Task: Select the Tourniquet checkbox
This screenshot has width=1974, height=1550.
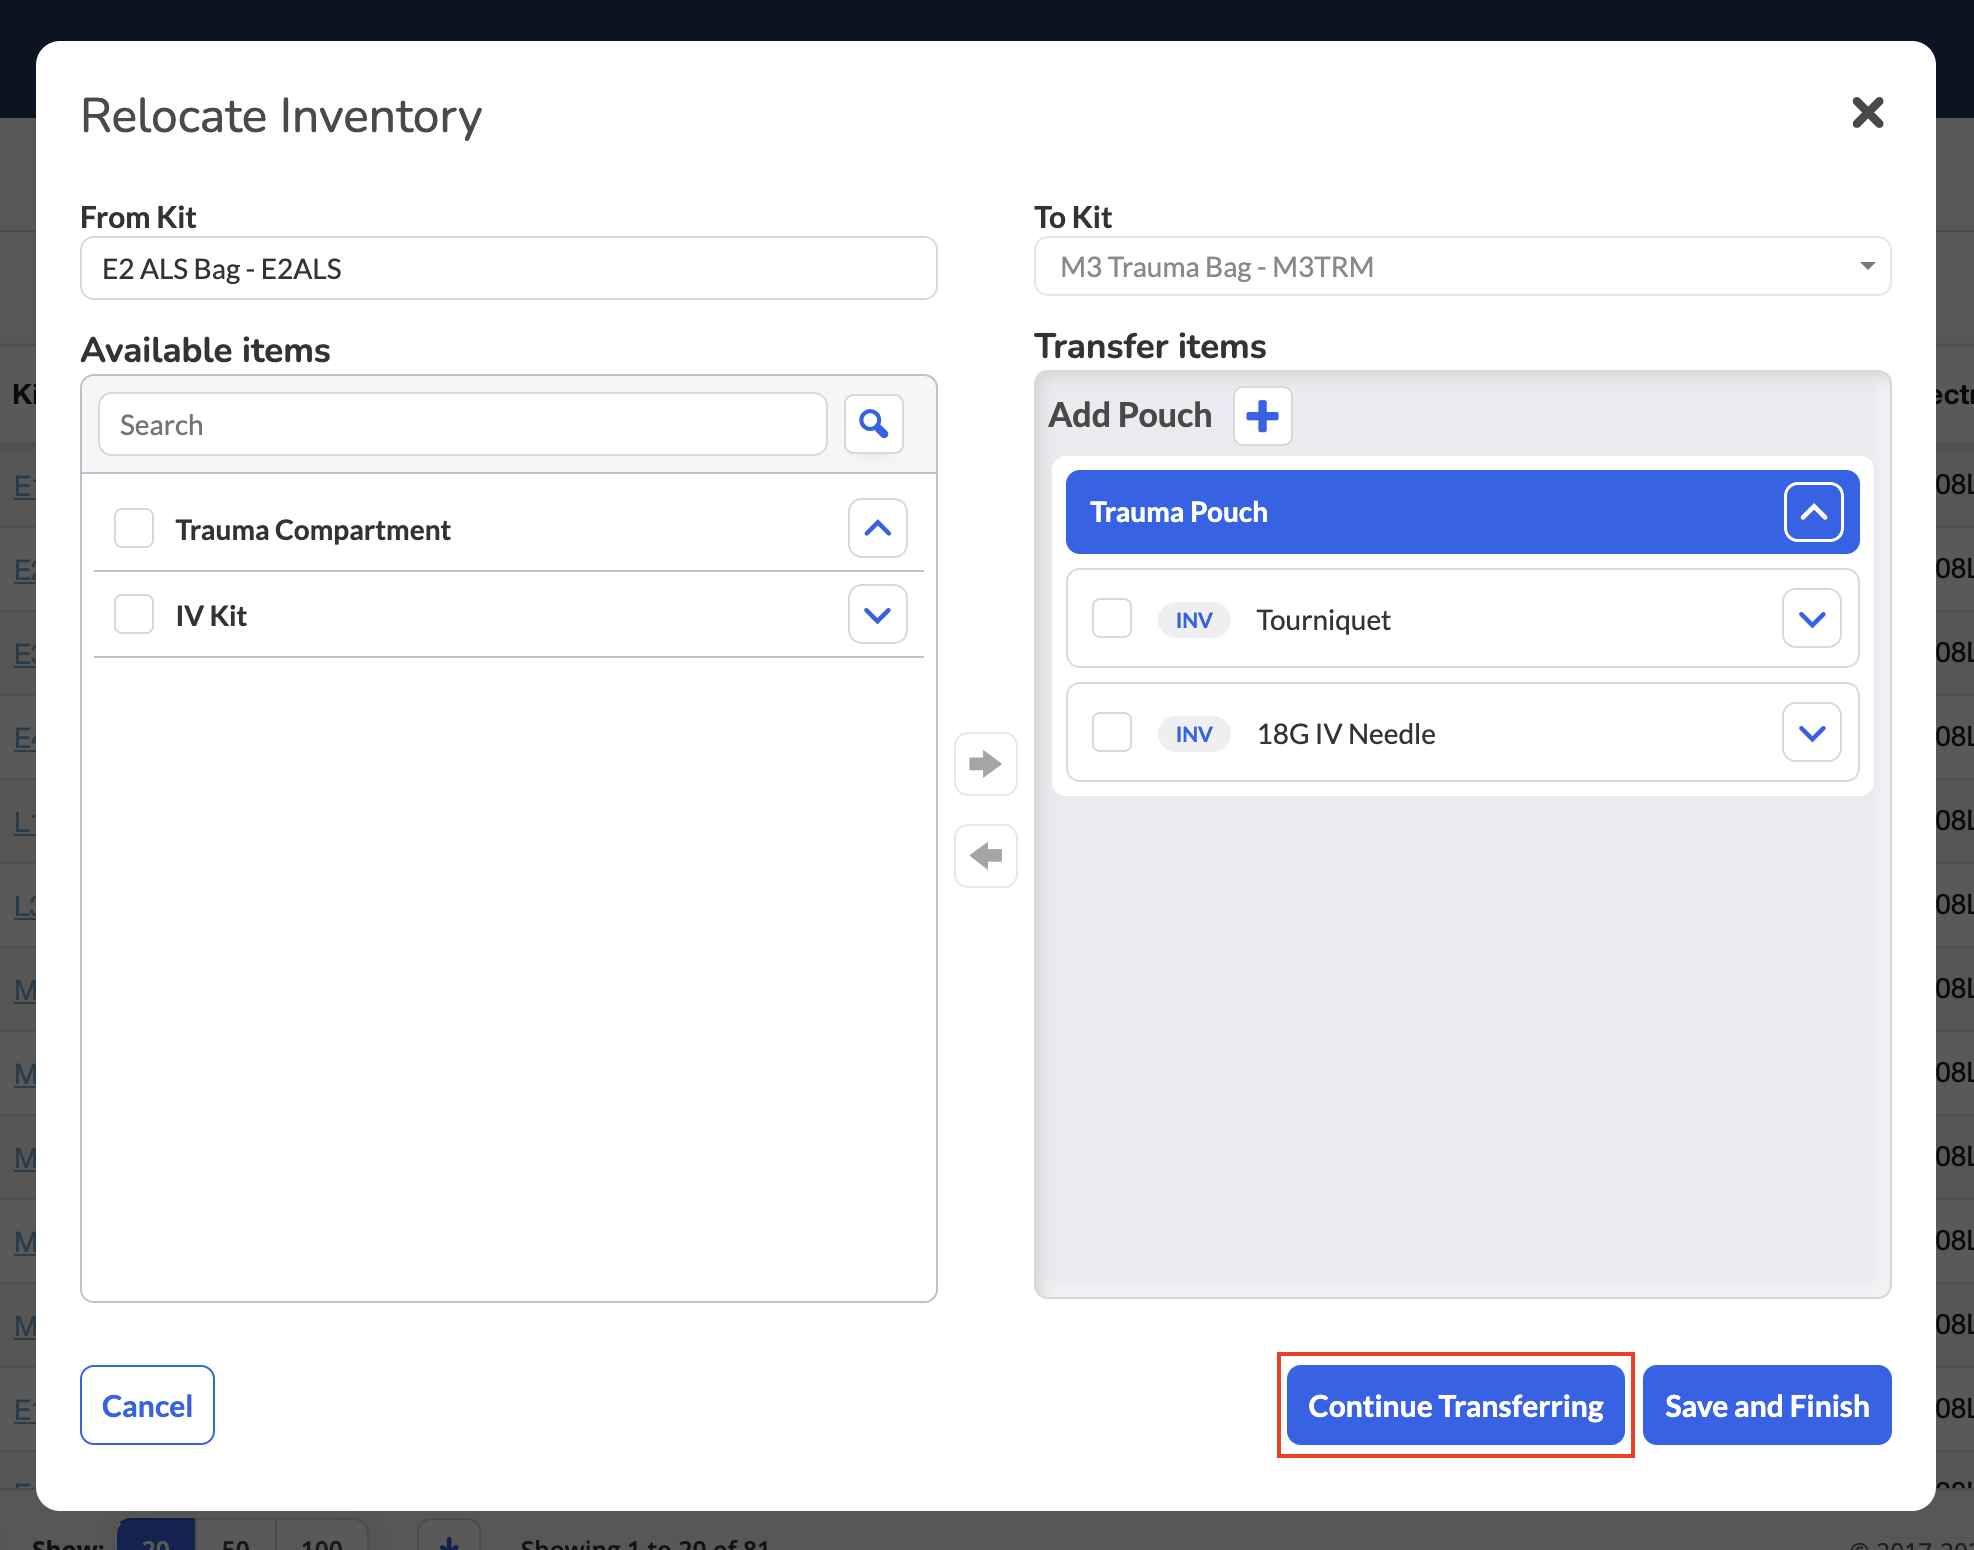Action: [x=1112, y=618]
